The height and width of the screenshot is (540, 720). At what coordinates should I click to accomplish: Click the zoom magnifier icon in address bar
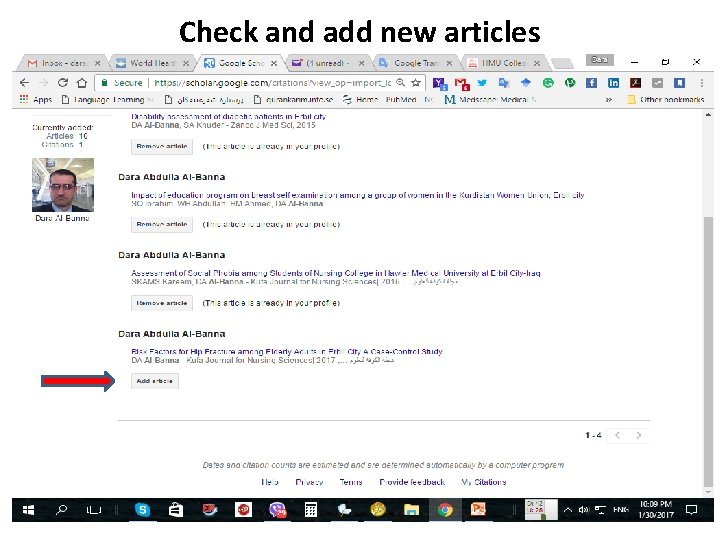[401, 83]
